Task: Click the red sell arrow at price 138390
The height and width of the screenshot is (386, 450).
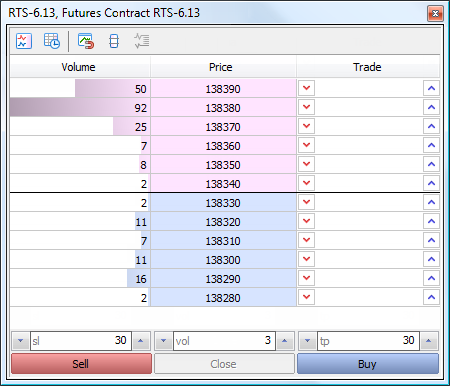Action: coord(306,88)
